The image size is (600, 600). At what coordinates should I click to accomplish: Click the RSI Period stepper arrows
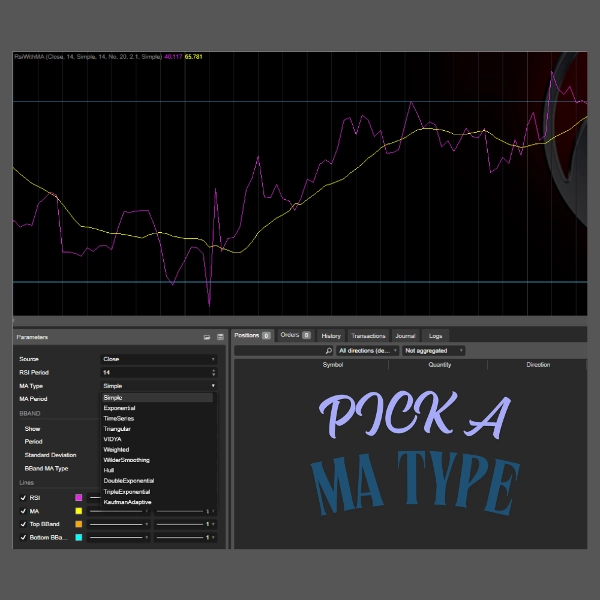pyautogui.click(x=213, y=372)
